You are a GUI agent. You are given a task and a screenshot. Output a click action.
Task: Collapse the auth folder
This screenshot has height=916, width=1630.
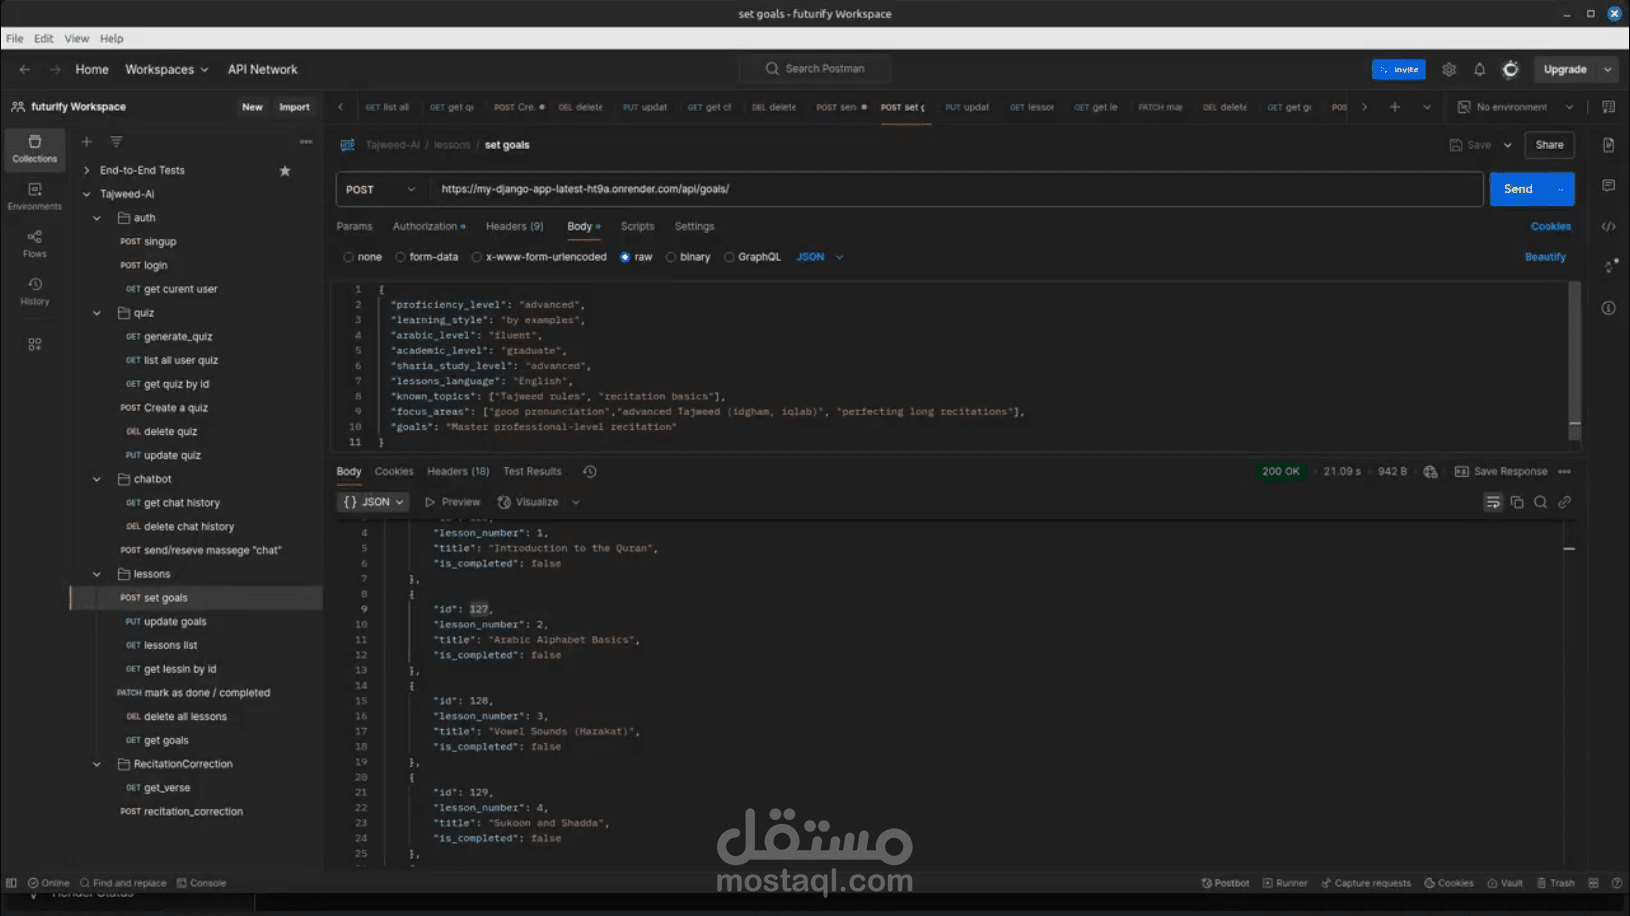[97, 218]
